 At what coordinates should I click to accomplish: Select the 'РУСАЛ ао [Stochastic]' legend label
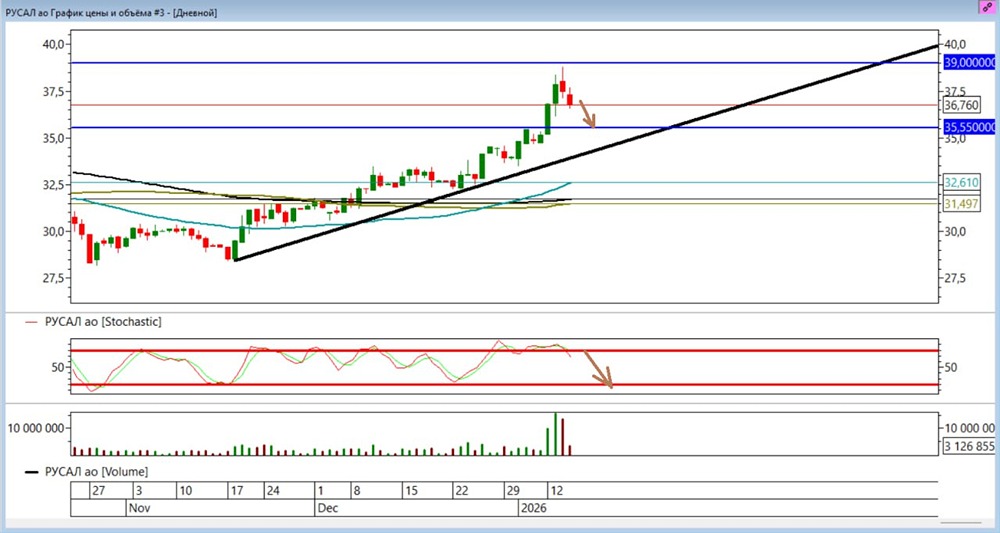(x=103, y=322)
